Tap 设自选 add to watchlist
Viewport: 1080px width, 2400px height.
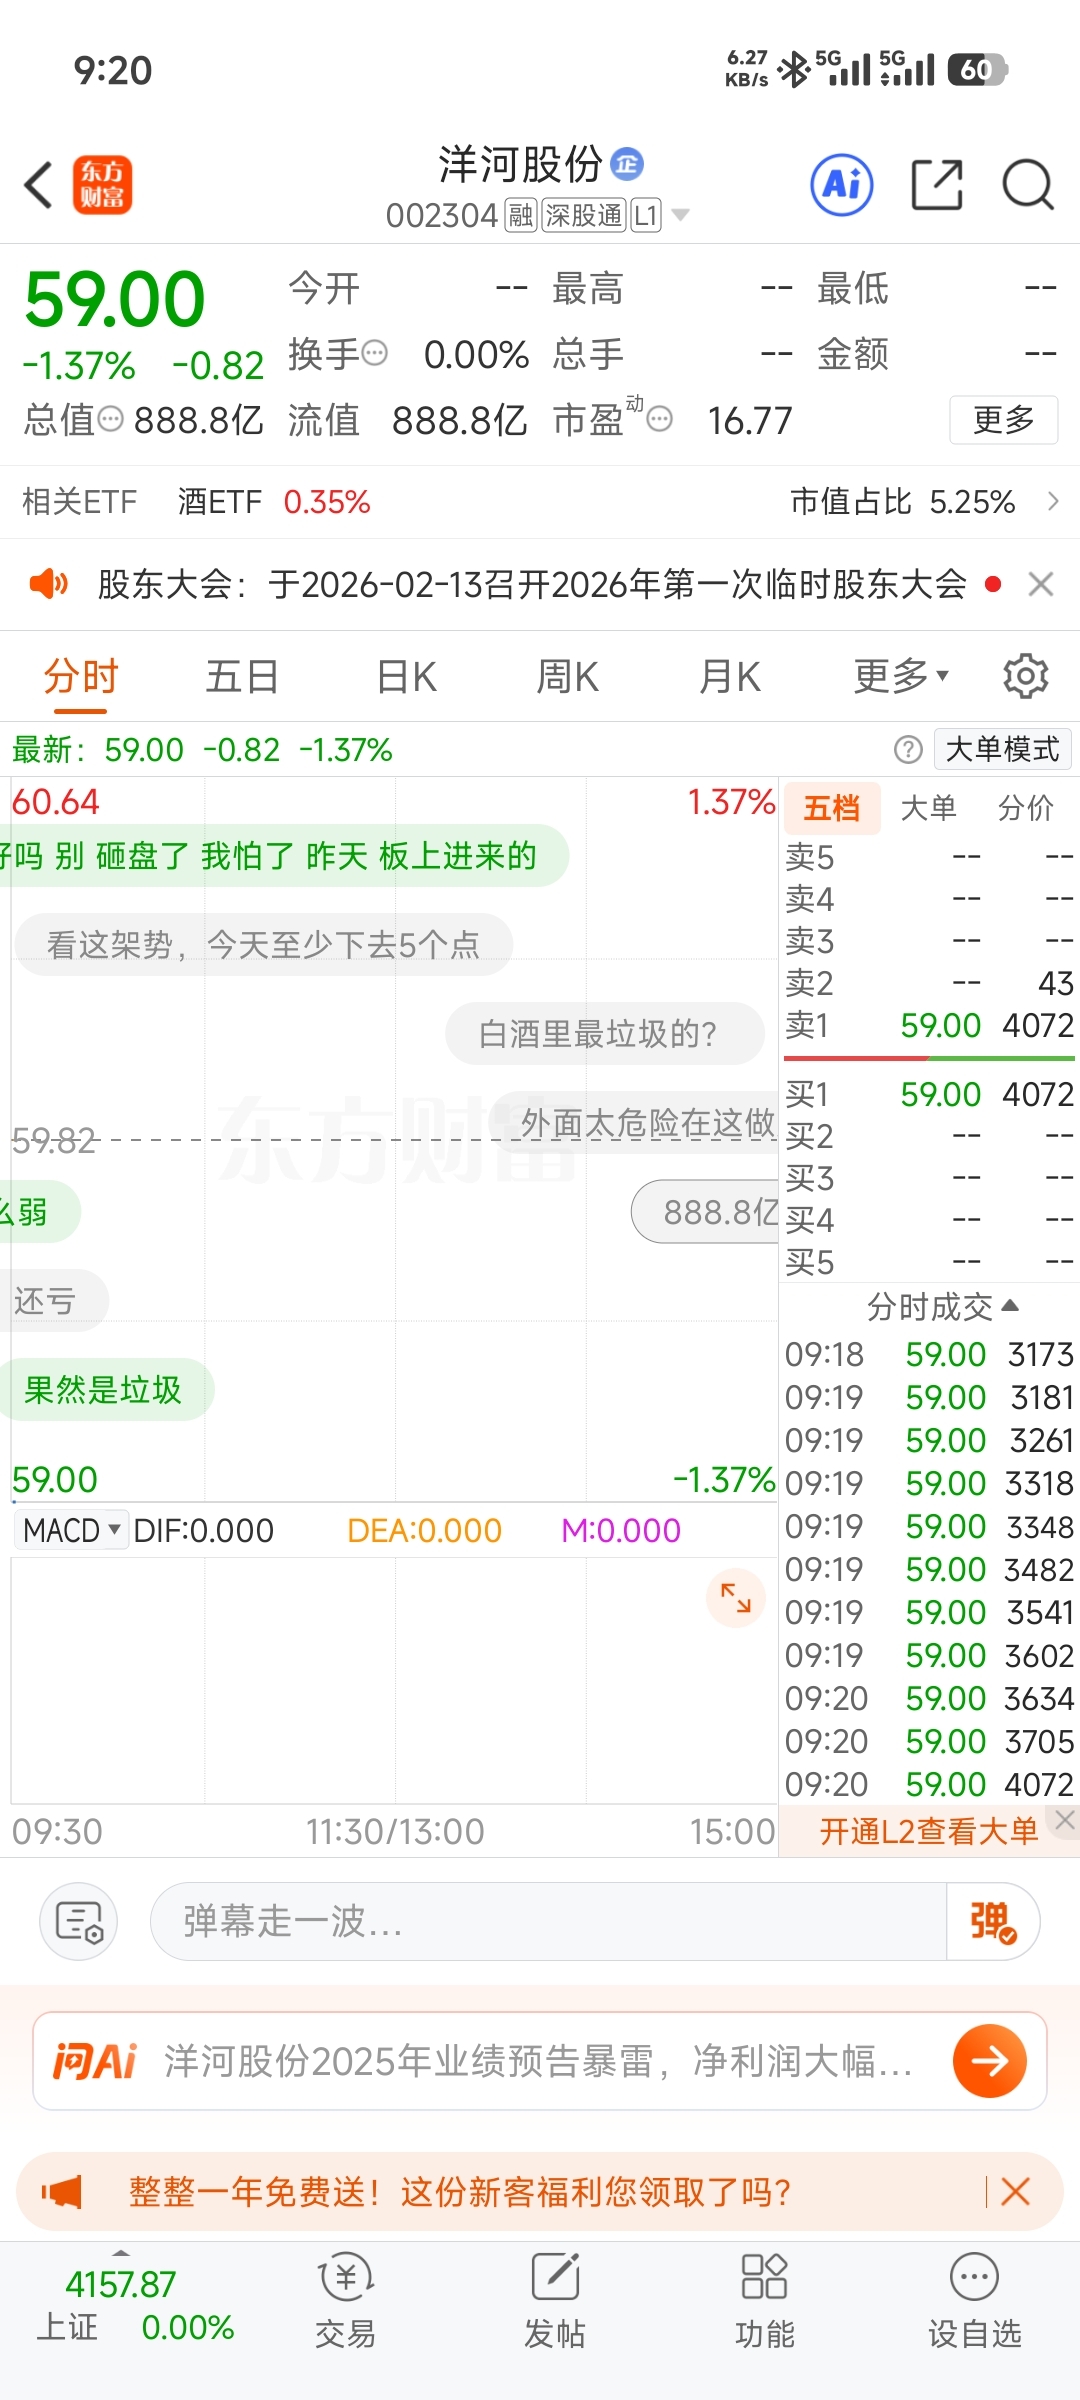point(975,2302)
